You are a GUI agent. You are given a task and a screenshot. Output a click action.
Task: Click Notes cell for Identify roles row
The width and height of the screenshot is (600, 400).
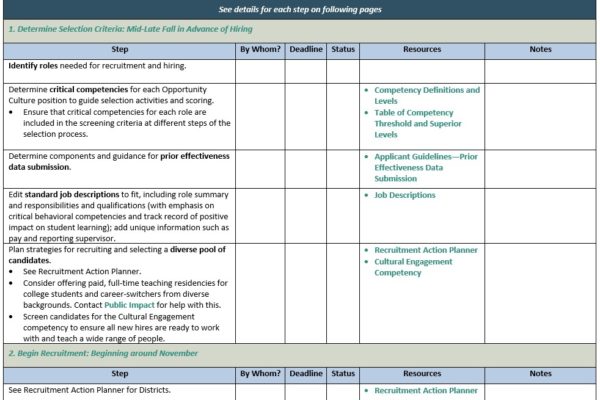click(x=540, y=71)
